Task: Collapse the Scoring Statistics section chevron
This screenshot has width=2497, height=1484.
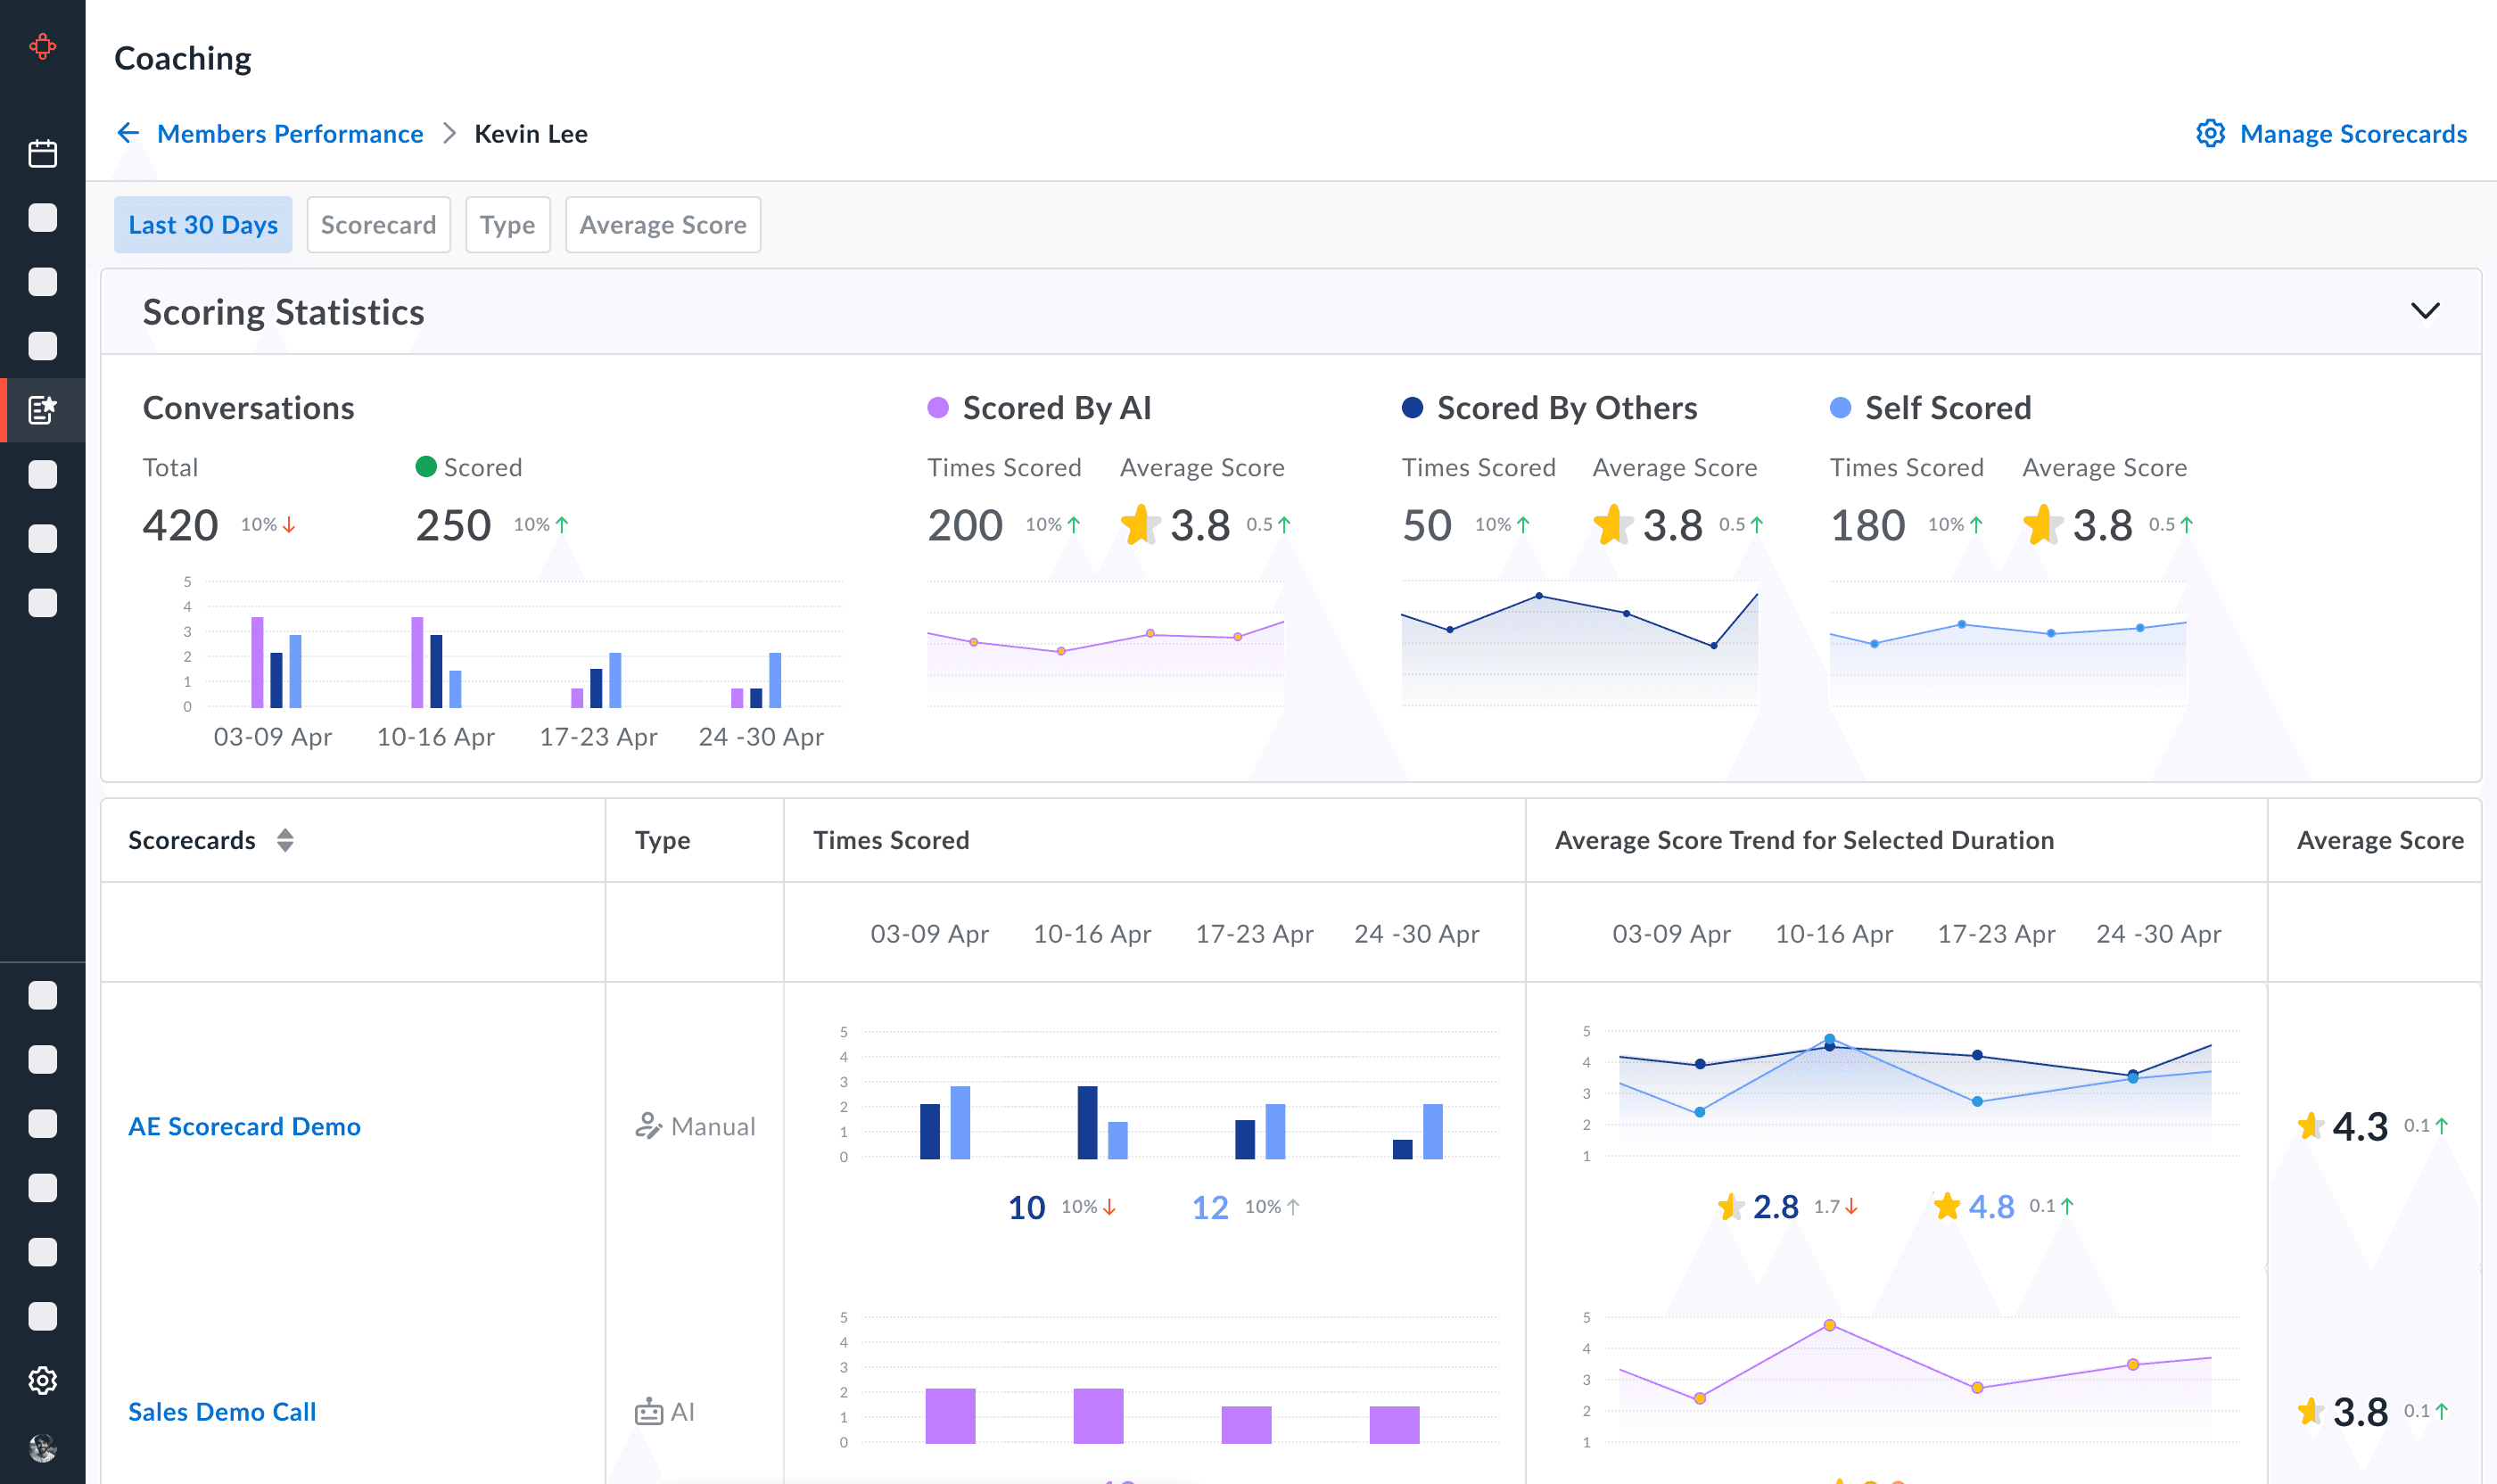Action: tap(2424, 311)
